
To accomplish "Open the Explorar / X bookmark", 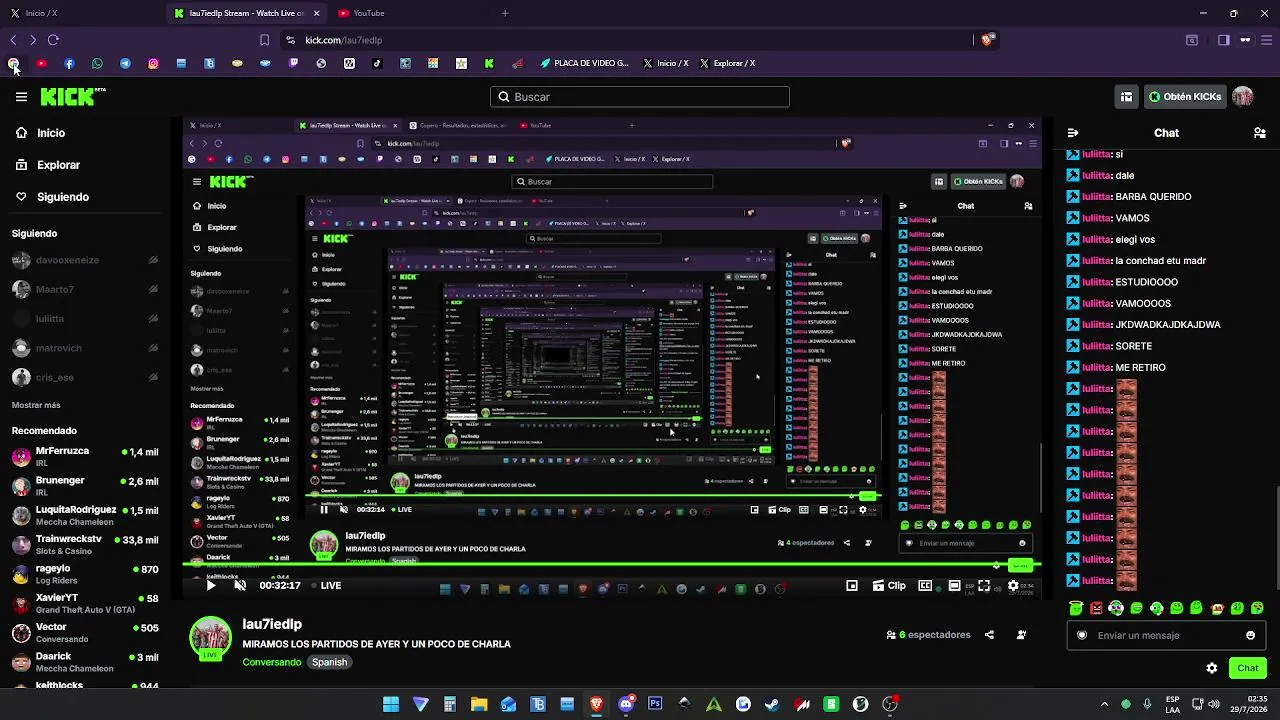I will [x=727, y=63].
